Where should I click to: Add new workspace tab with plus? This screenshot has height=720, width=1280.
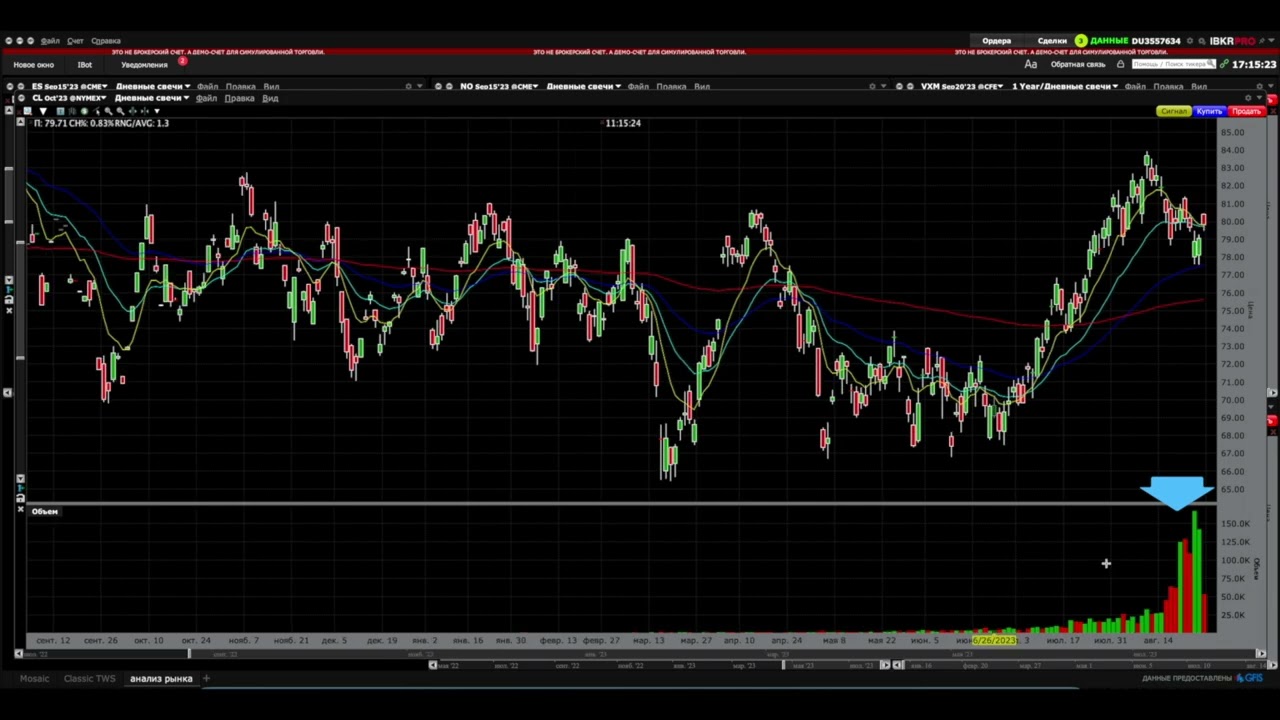tap(206, 679)
